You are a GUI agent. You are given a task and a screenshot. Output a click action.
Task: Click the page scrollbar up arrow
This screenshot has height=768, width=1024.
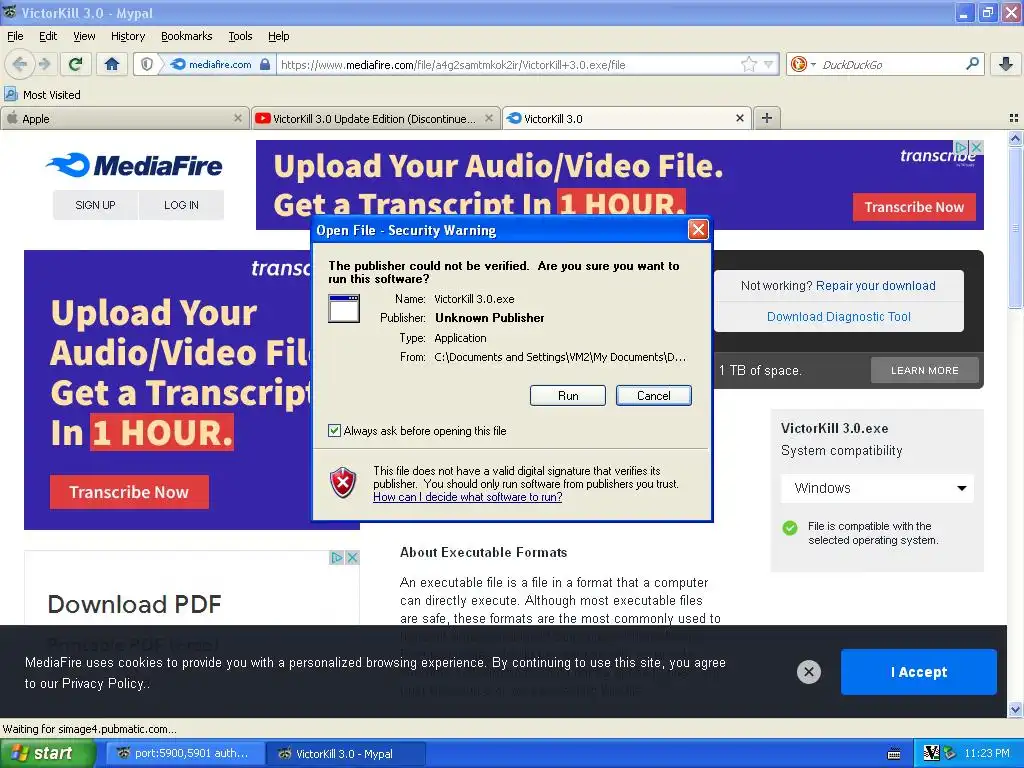(1015, 138)
